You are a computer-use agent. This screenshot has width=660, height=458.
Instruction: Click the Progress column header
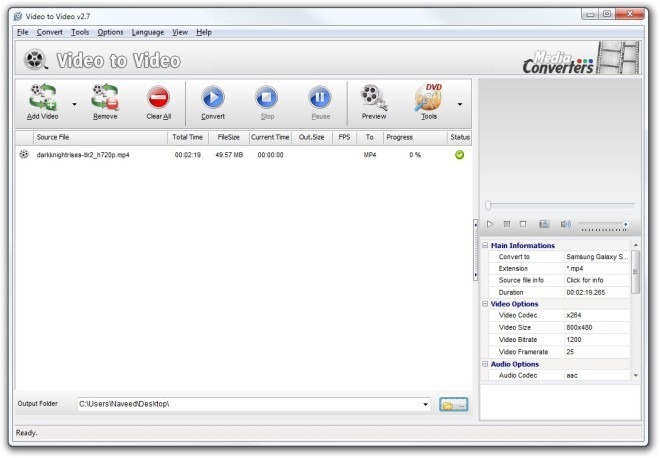pyautogui.click(x=415, y=137)
